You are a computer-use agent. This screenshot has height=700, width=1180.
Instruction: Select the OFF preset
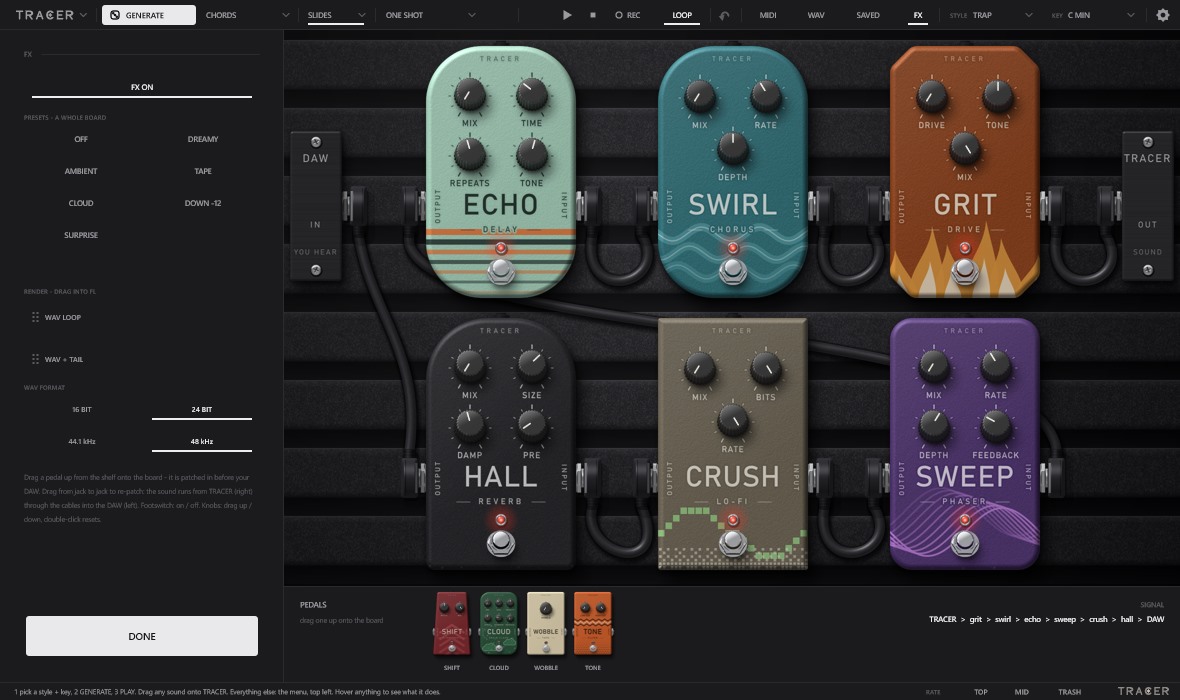tap(81, 139)
